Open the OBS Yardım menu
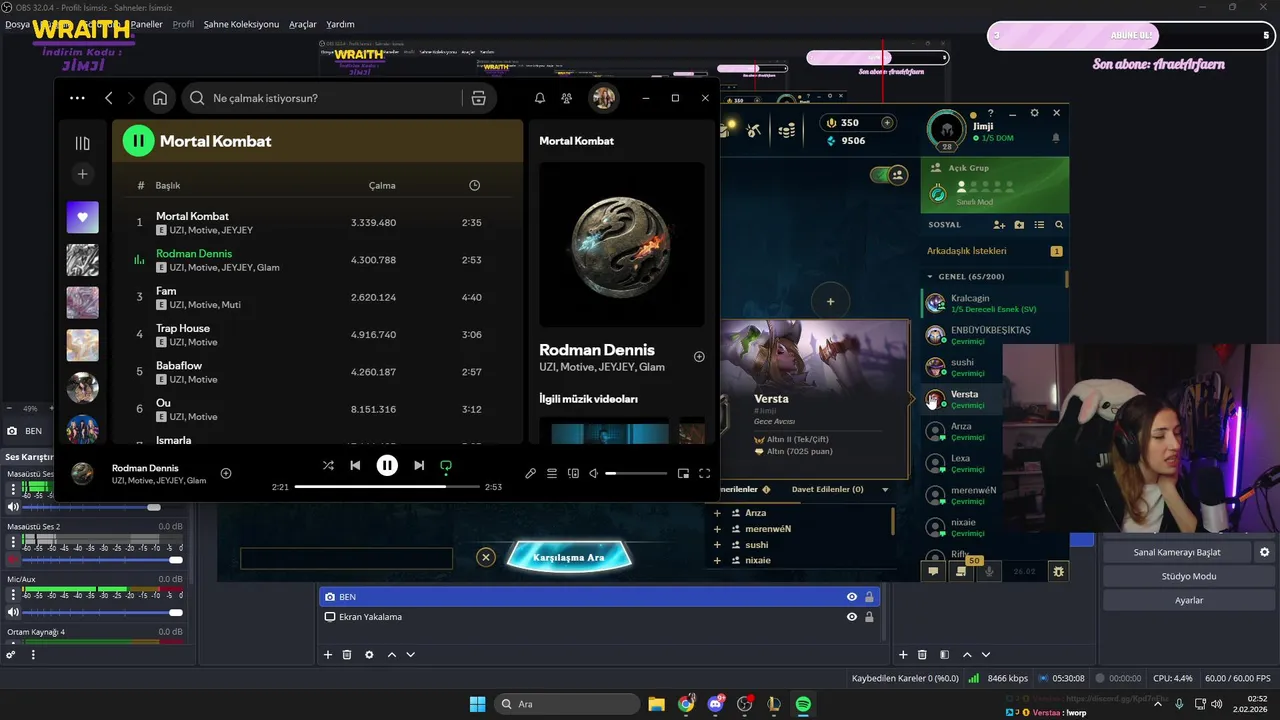Image resolution: width=1280 pixels, height=720 pixels. (x=340, y=24)
